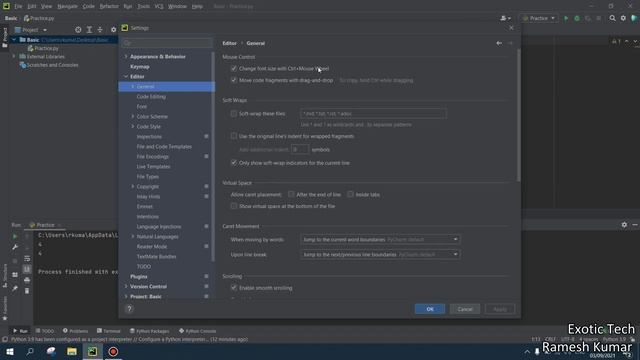The height and width of the screenshot is (360, 640).
Task: Click the user account icon in toolbar
Action: pos(505,18)
